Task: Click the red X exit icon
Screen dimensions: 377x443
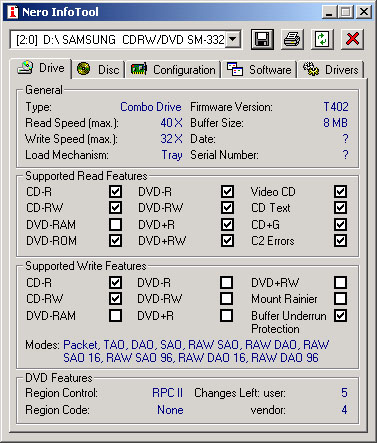Action: pos(352,39)
